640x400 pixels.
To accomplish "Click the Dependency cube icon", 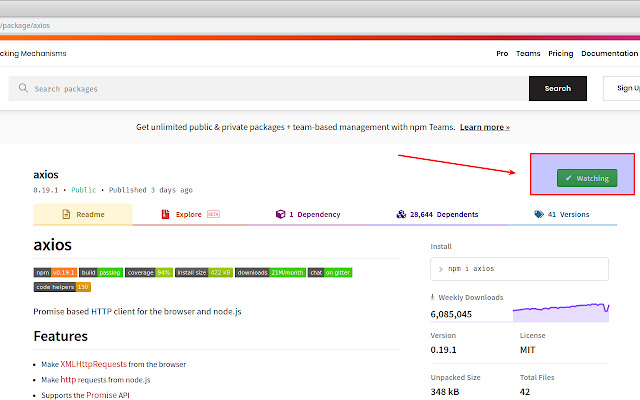I will click(280, 214).
